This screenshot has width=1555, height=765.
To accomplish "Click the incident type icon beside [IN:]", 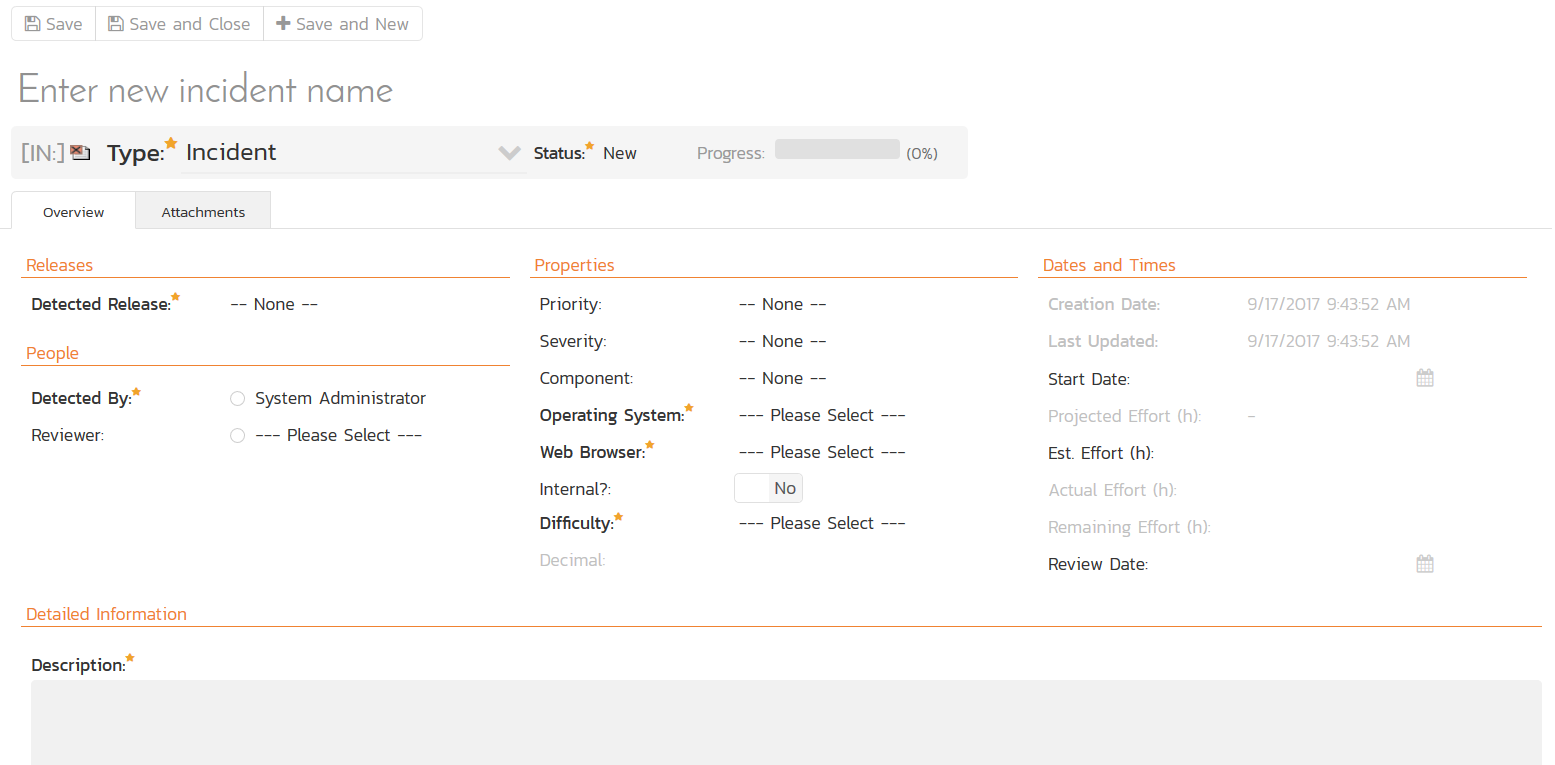I will [80, 153].
